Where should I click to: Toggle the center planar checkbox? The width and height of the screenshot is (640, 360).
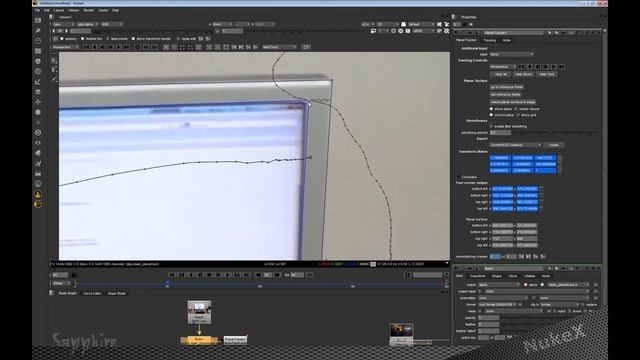coord(516,109)
